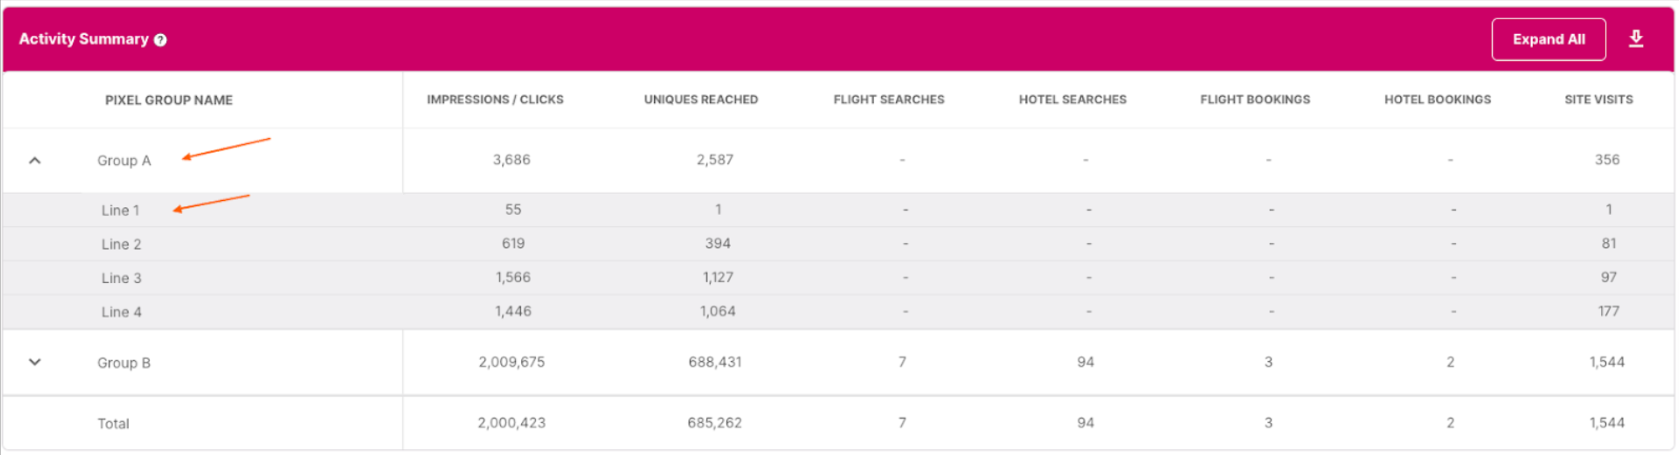Click the Total row label
Screen dimensions: 1679x455
pyautogui.click(x=113, y=424)
